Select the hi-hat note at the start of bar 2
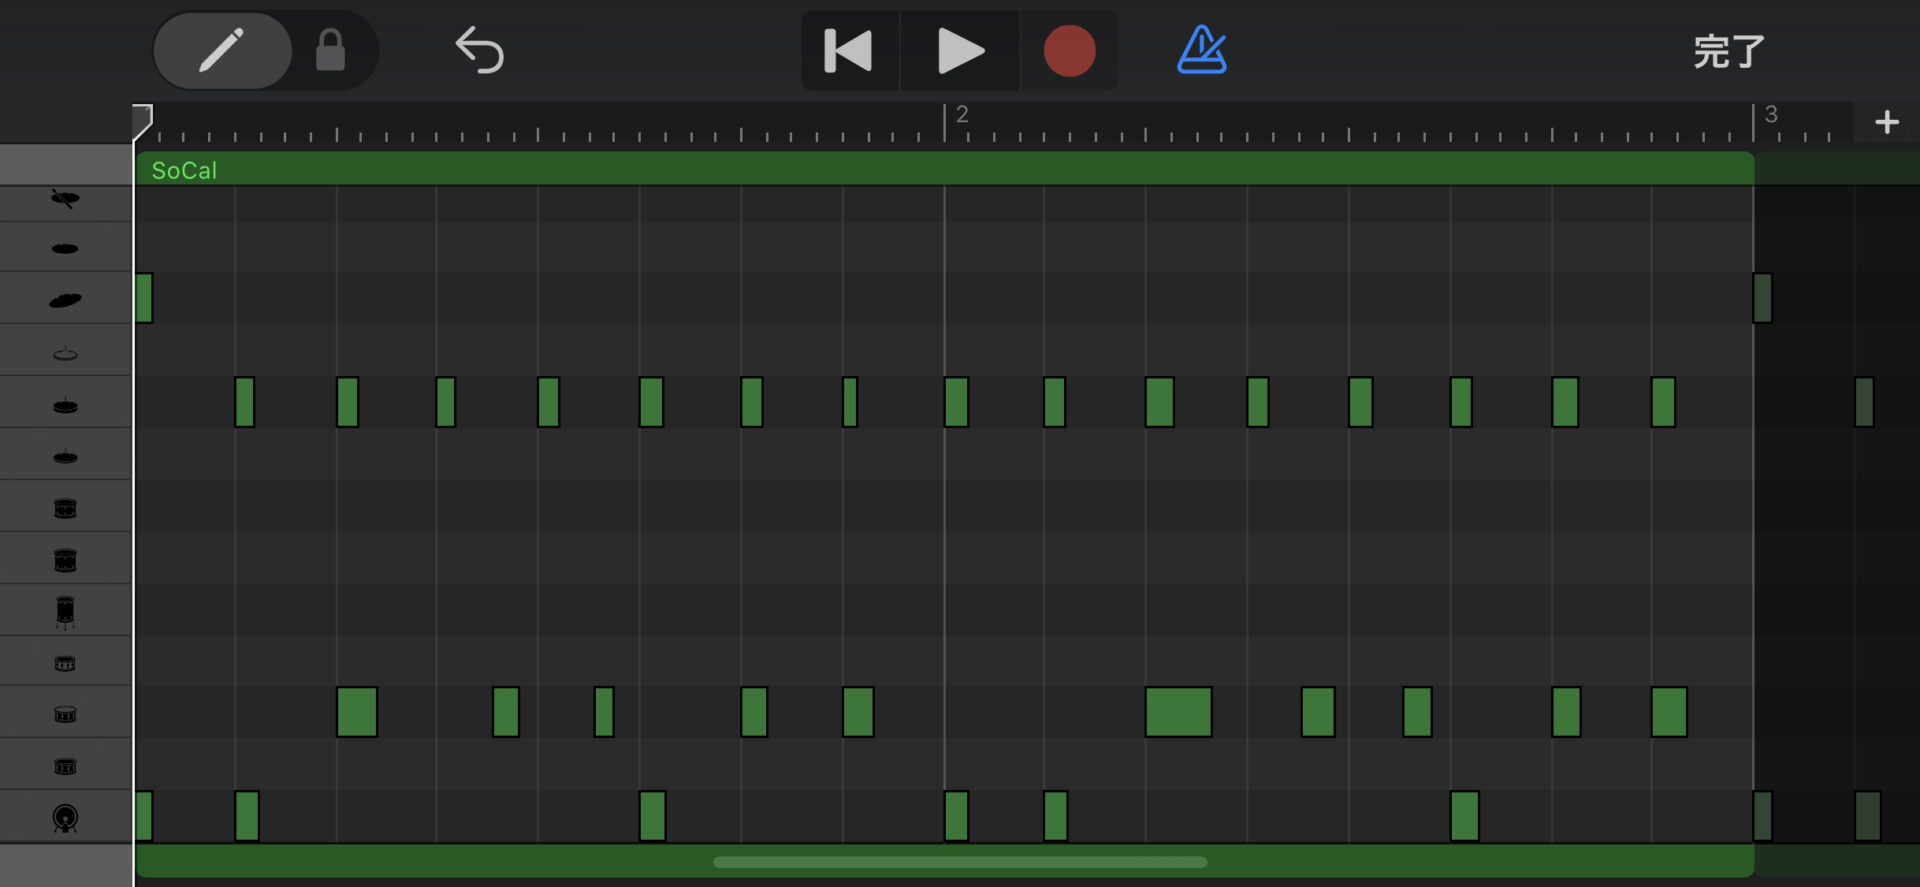 (956, 402)
